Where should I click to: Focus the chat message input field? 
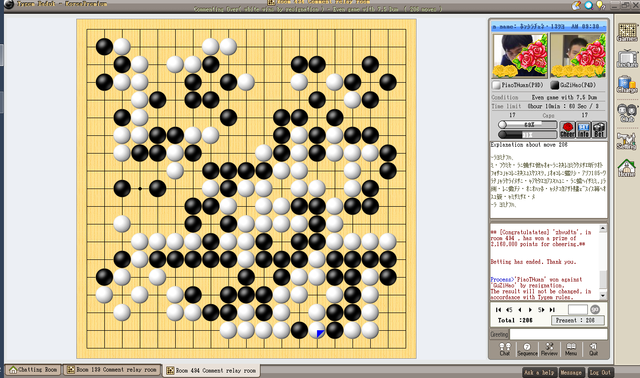point(558,334)
